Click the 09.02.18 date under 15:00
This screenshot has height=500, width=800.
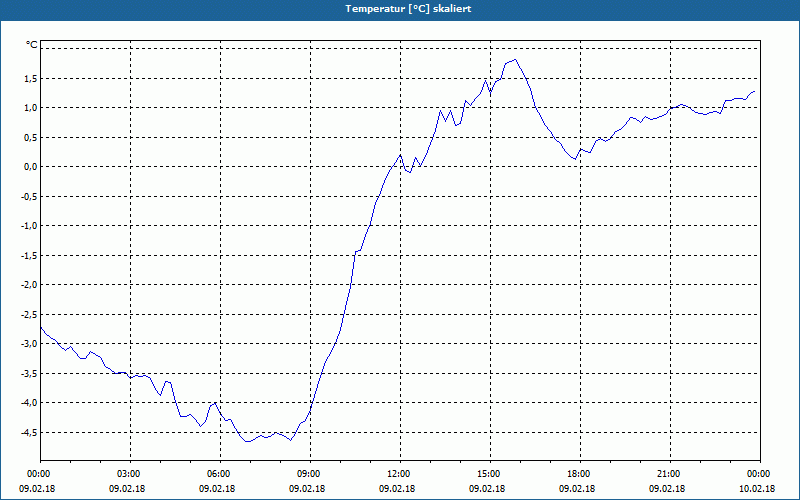tap(487, 489)
